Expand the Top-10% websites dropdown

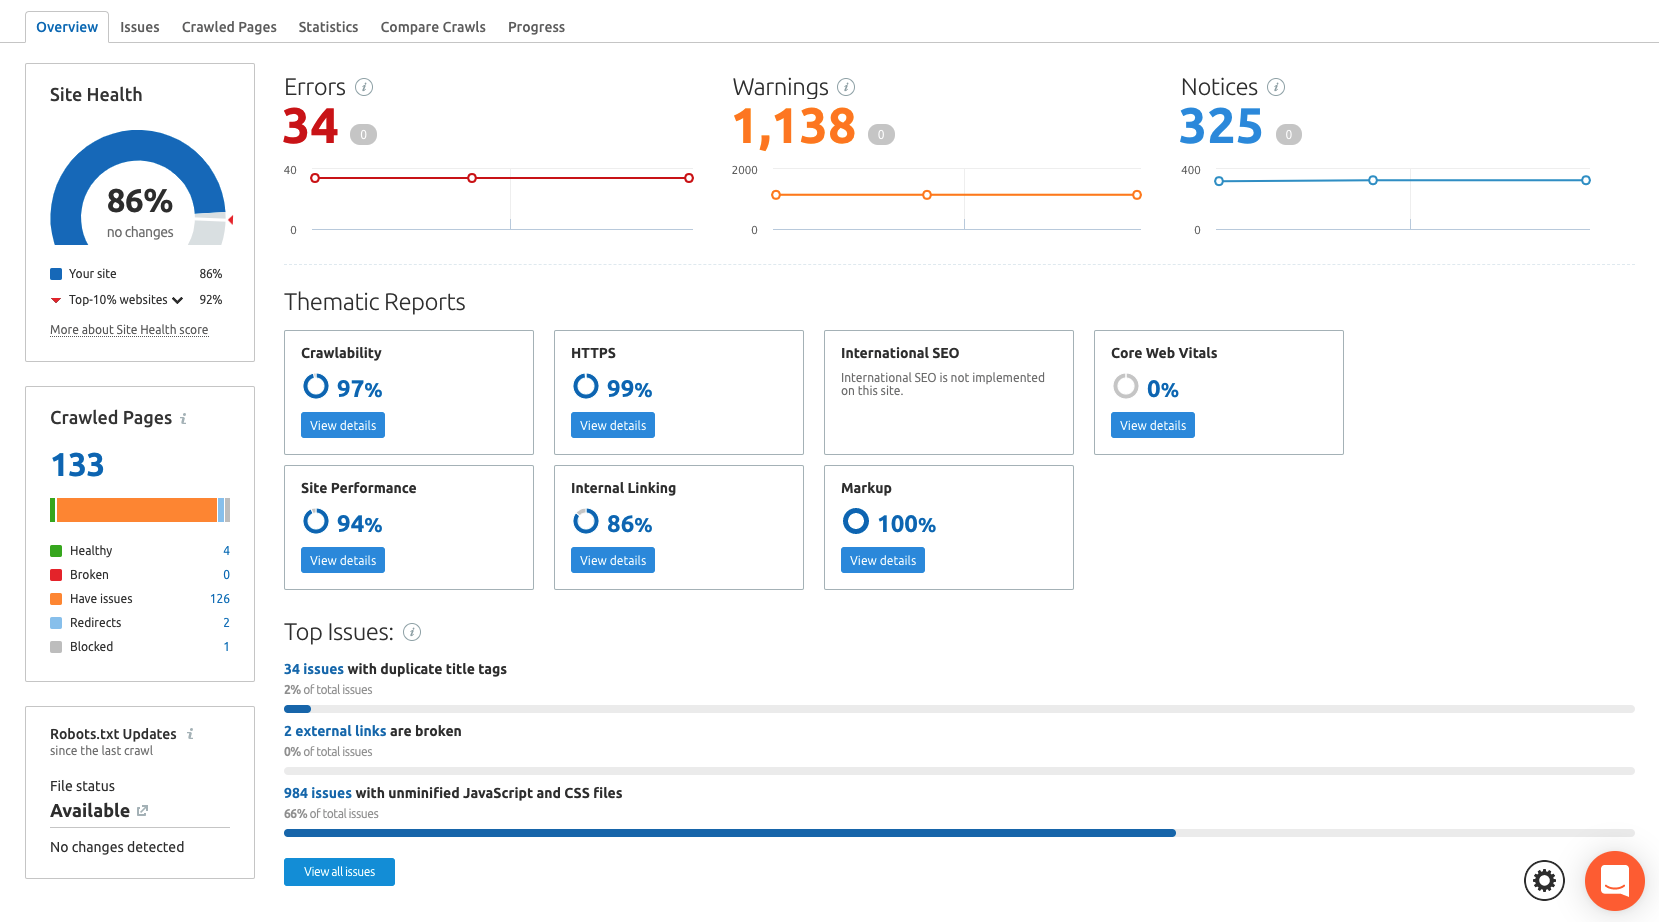[177, 300]
